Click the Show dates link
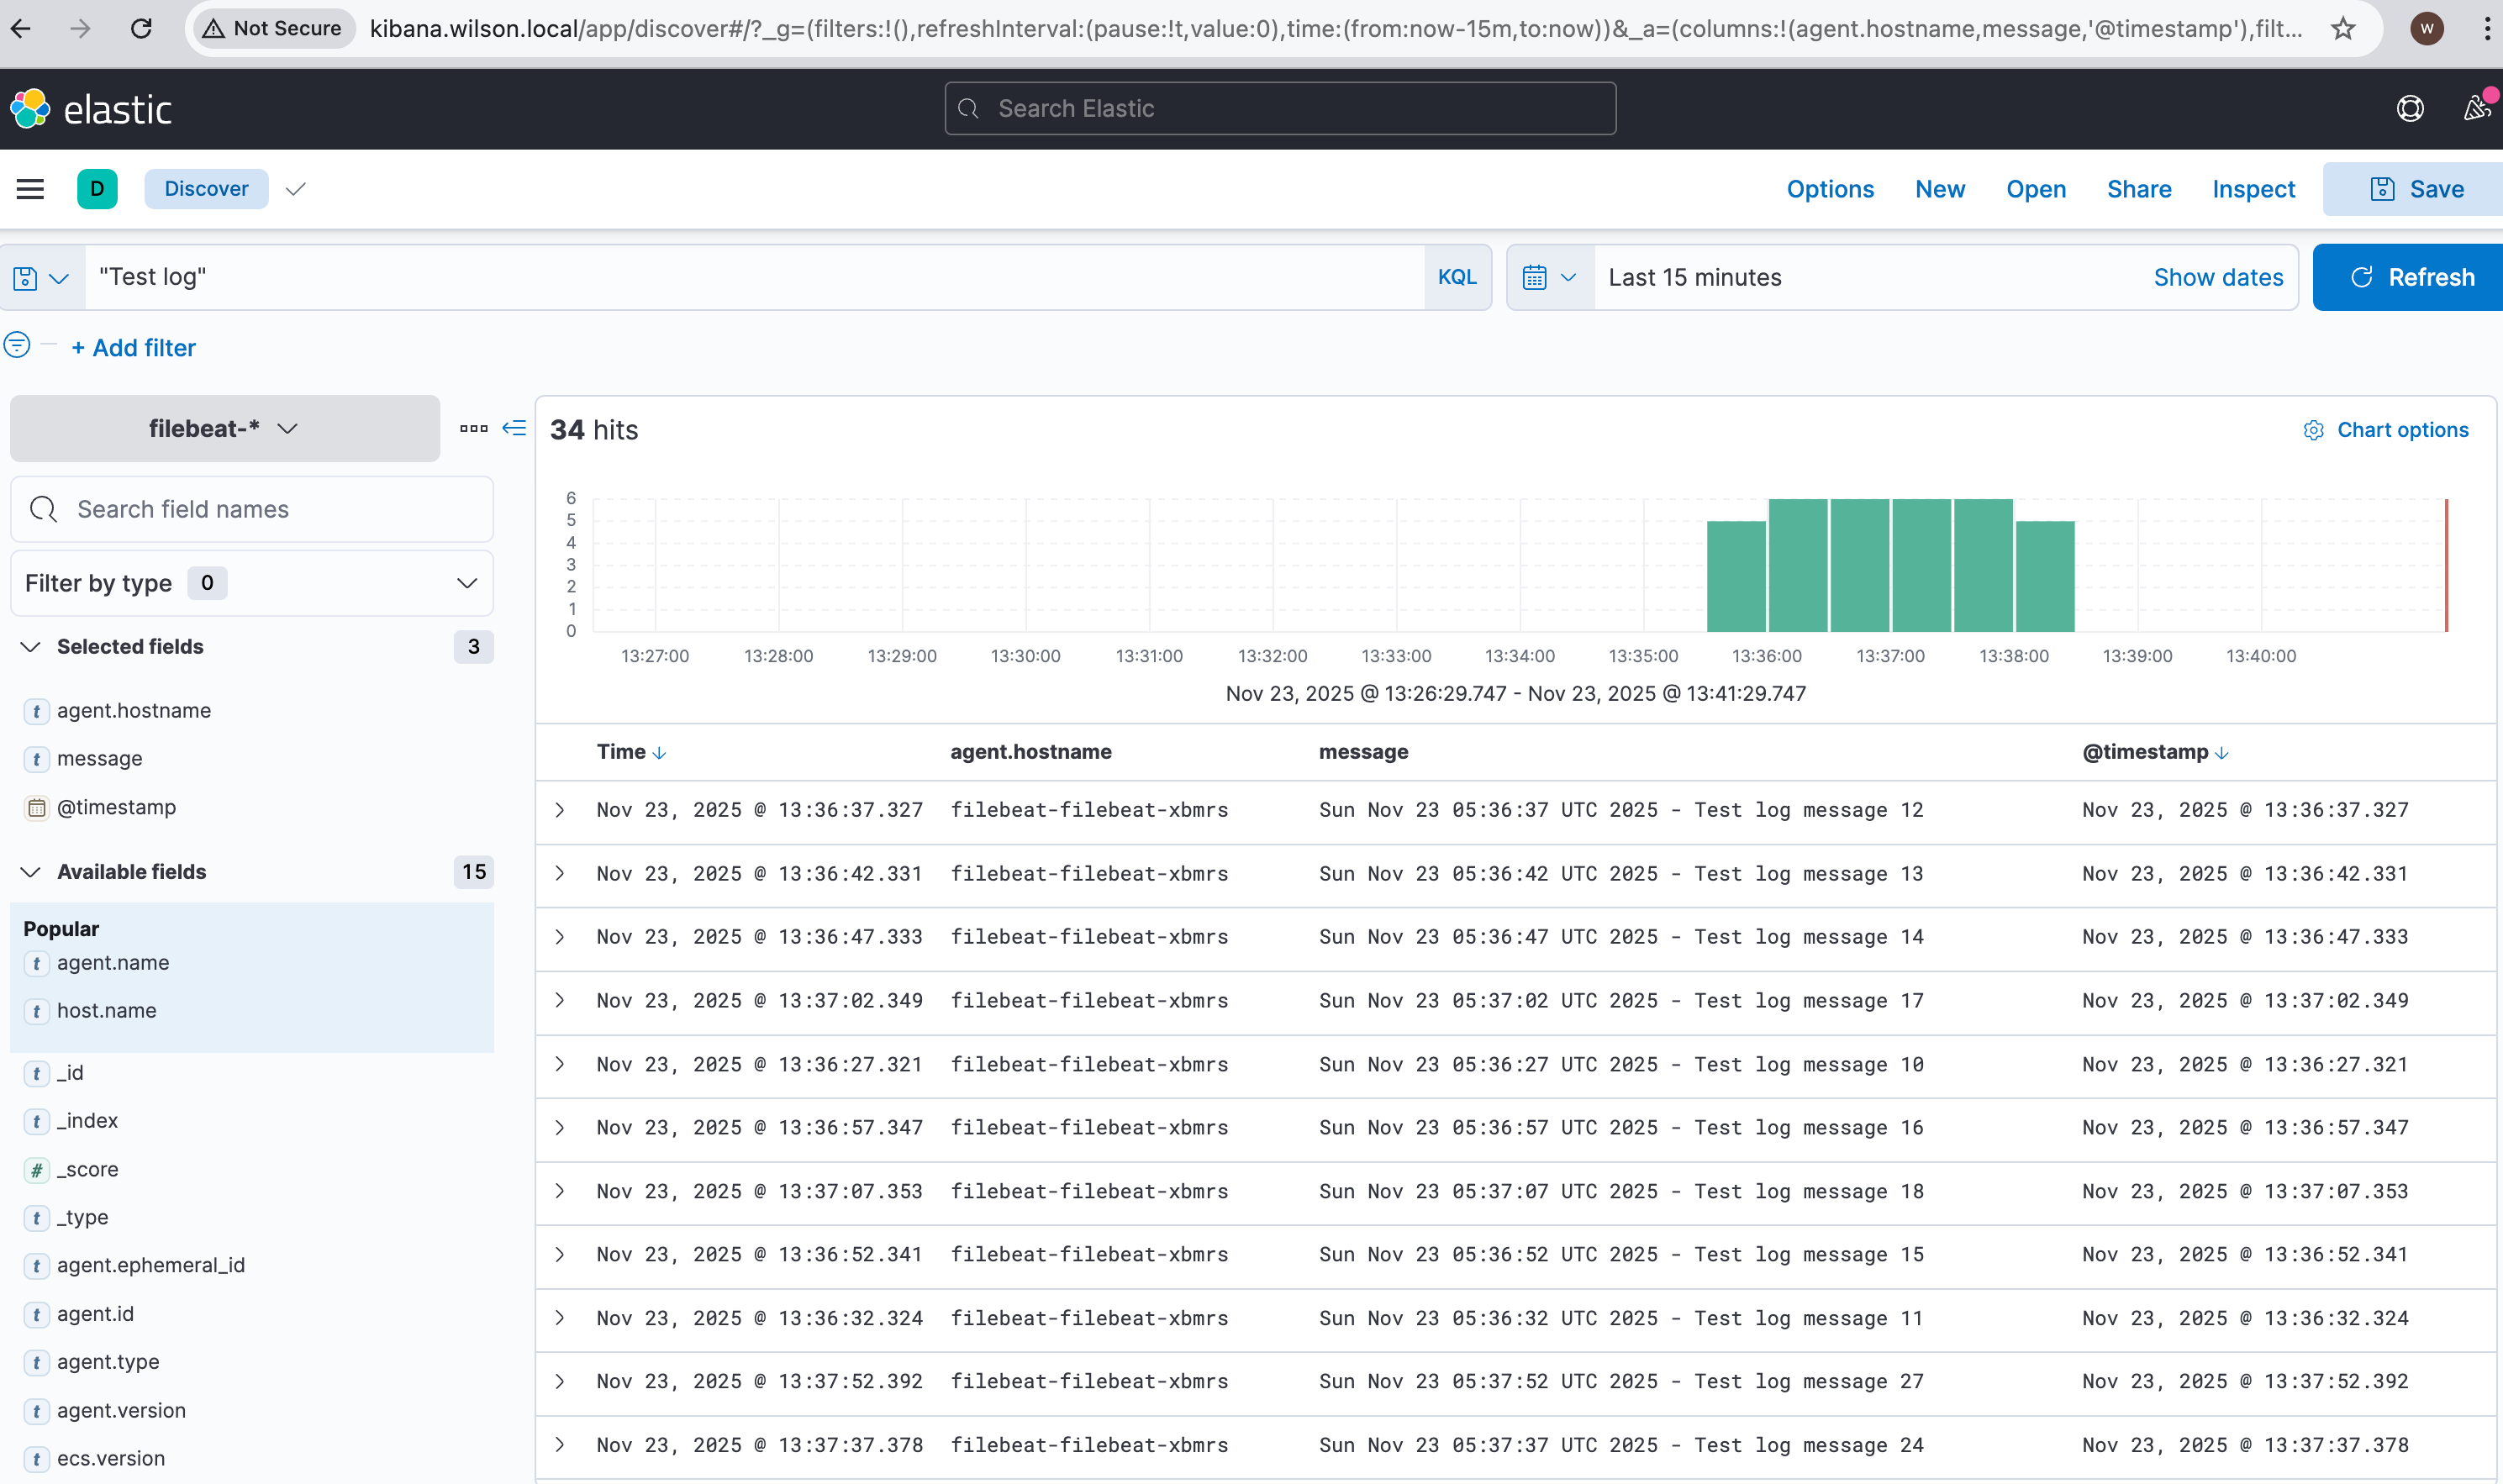Screen dimensions: 2503x1484 [2218, 277]
